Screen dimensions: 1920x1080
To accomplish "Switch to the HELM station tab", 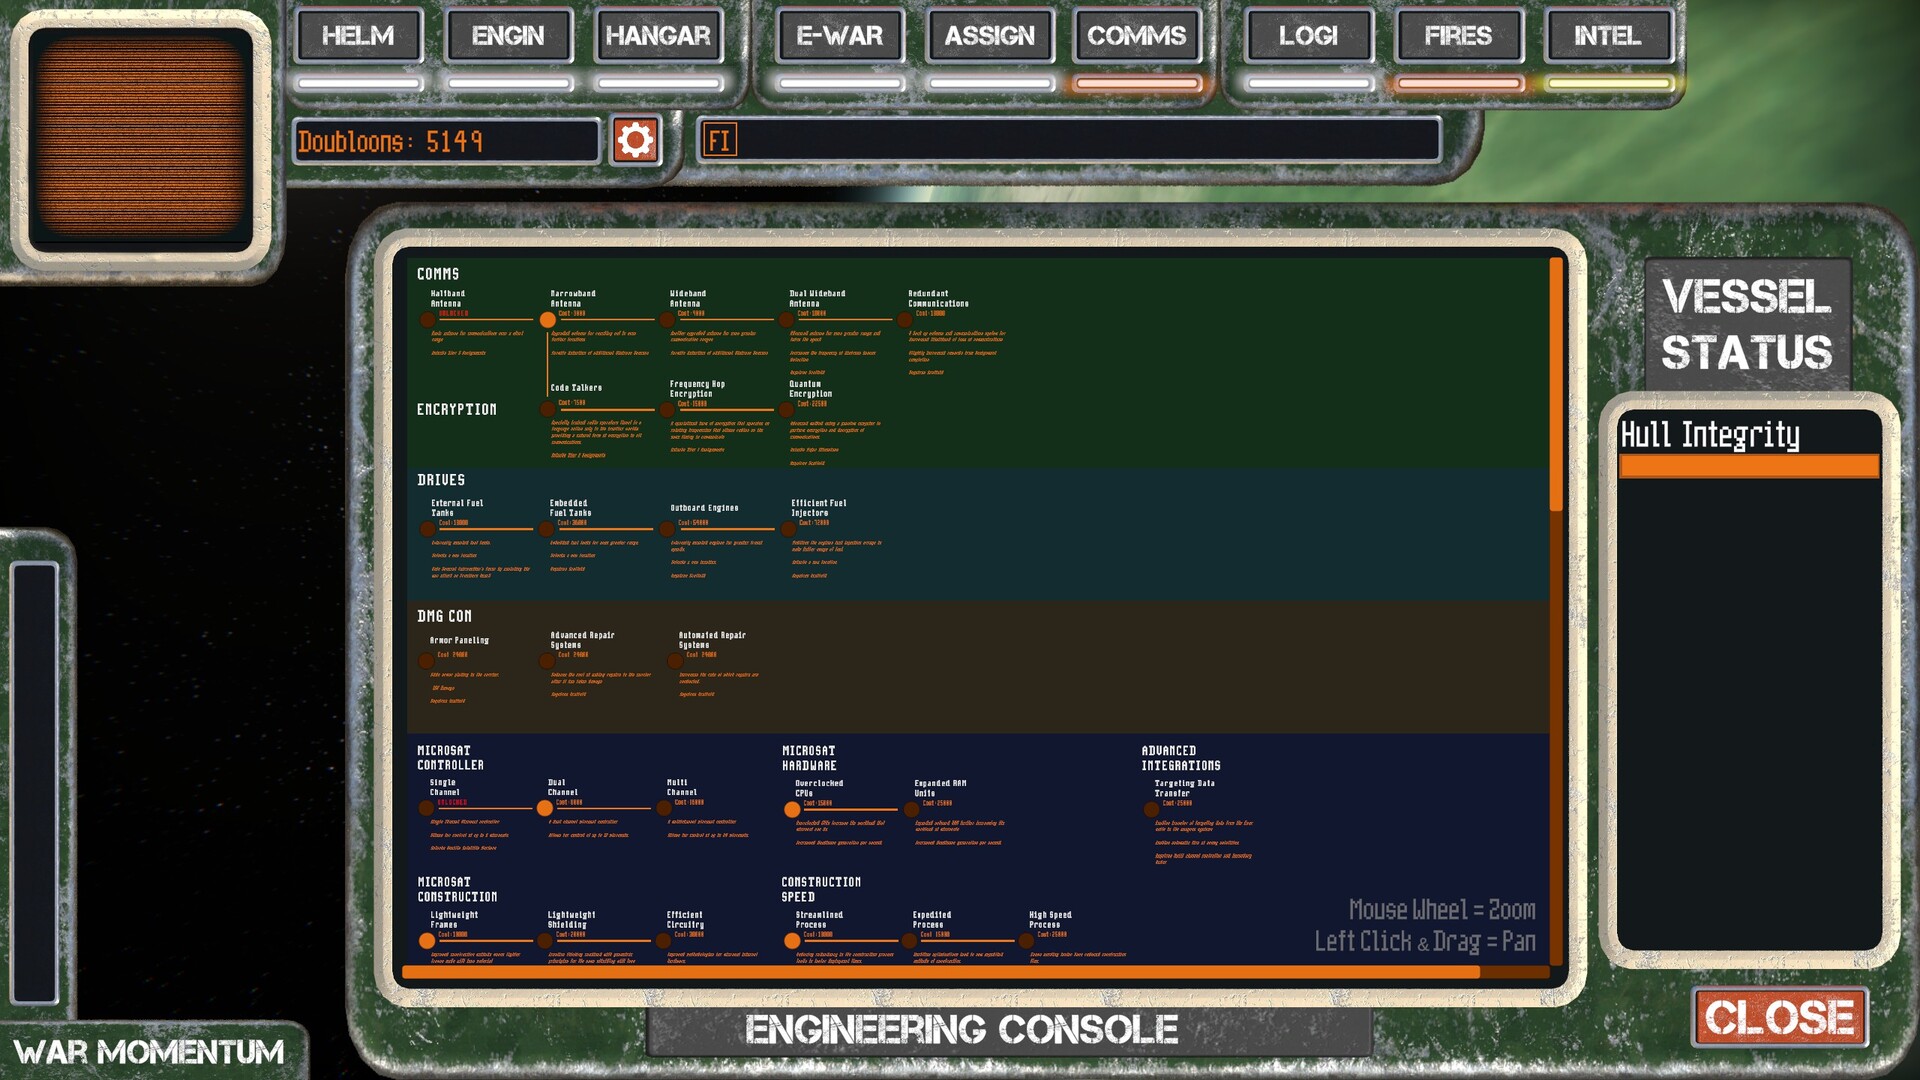I will [x=358, y=36].
